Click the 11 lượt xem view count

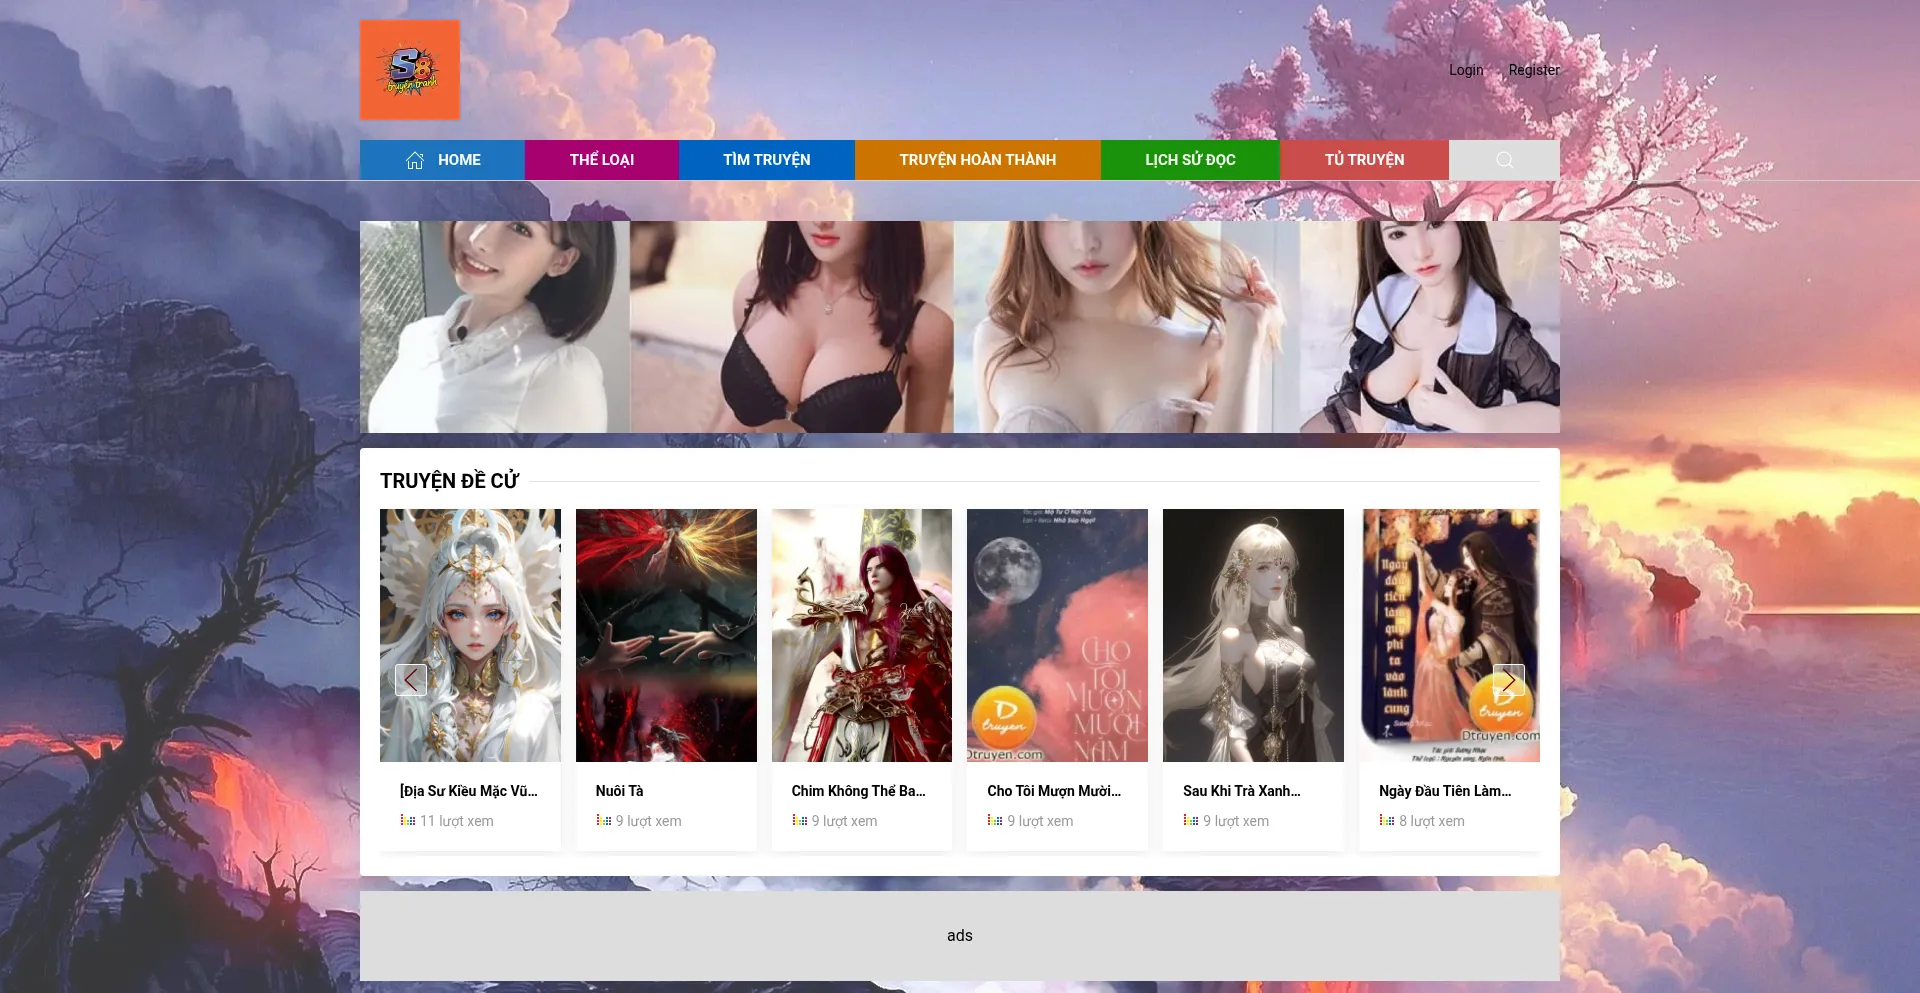point(457,821)
